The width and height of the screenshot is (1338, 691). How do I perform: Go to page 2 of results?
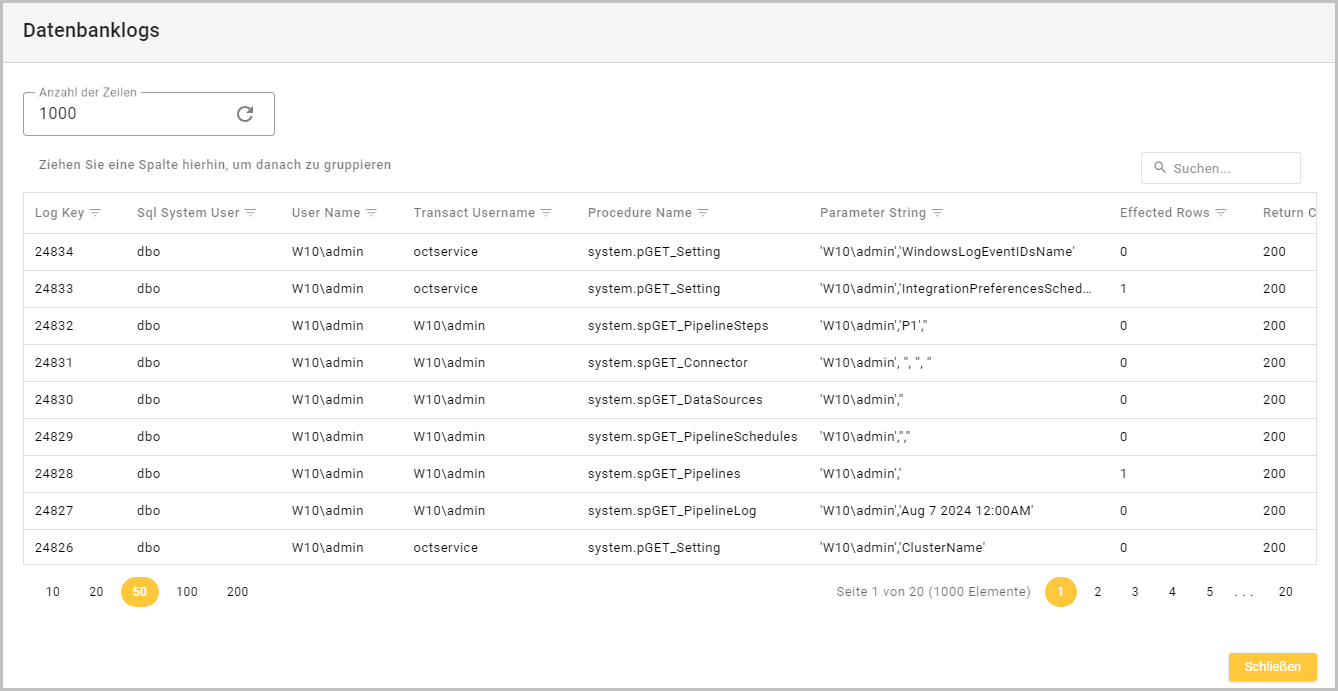(x=1098, y=592)
